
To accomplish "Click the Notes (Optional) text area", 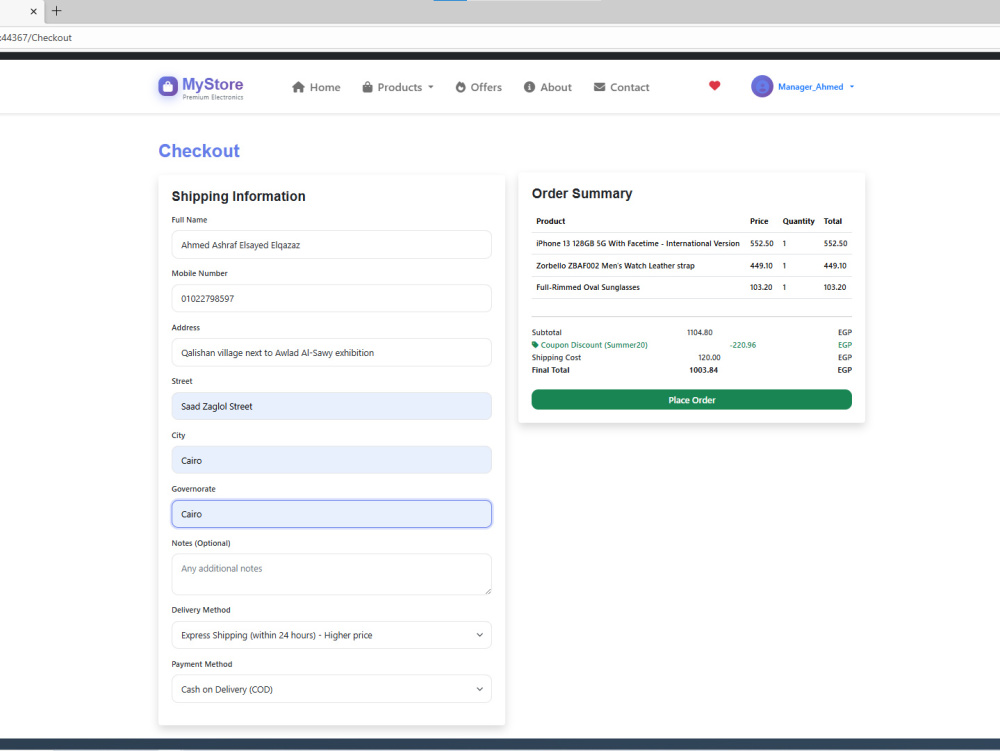I will (332, 574).
